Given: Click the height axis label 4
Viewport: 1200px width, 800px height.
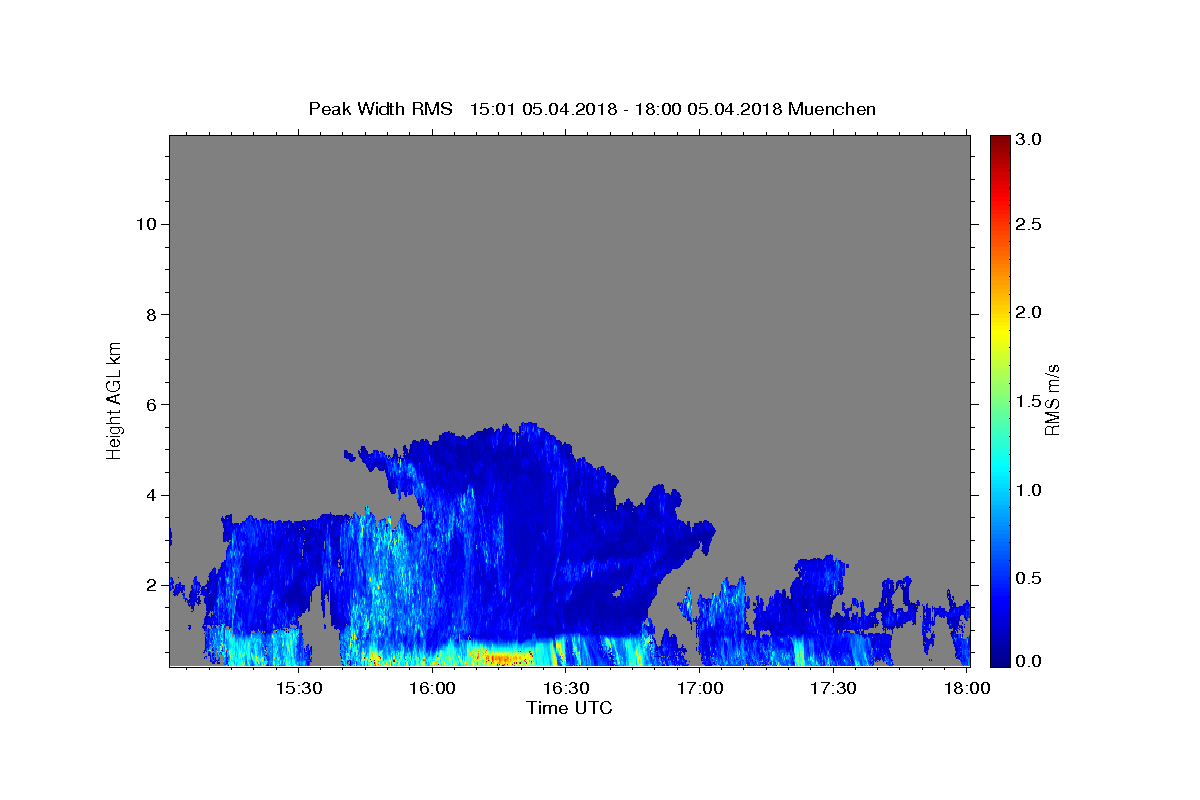Looking at the screenshot, I should click(x=151, y=495).
